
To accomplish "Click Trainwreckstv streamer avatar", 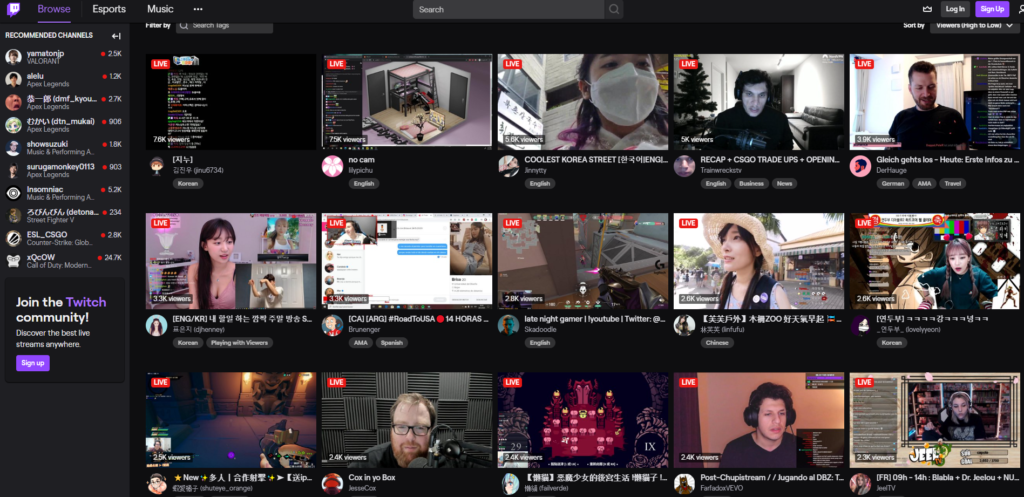I will (x=684, y=166).
